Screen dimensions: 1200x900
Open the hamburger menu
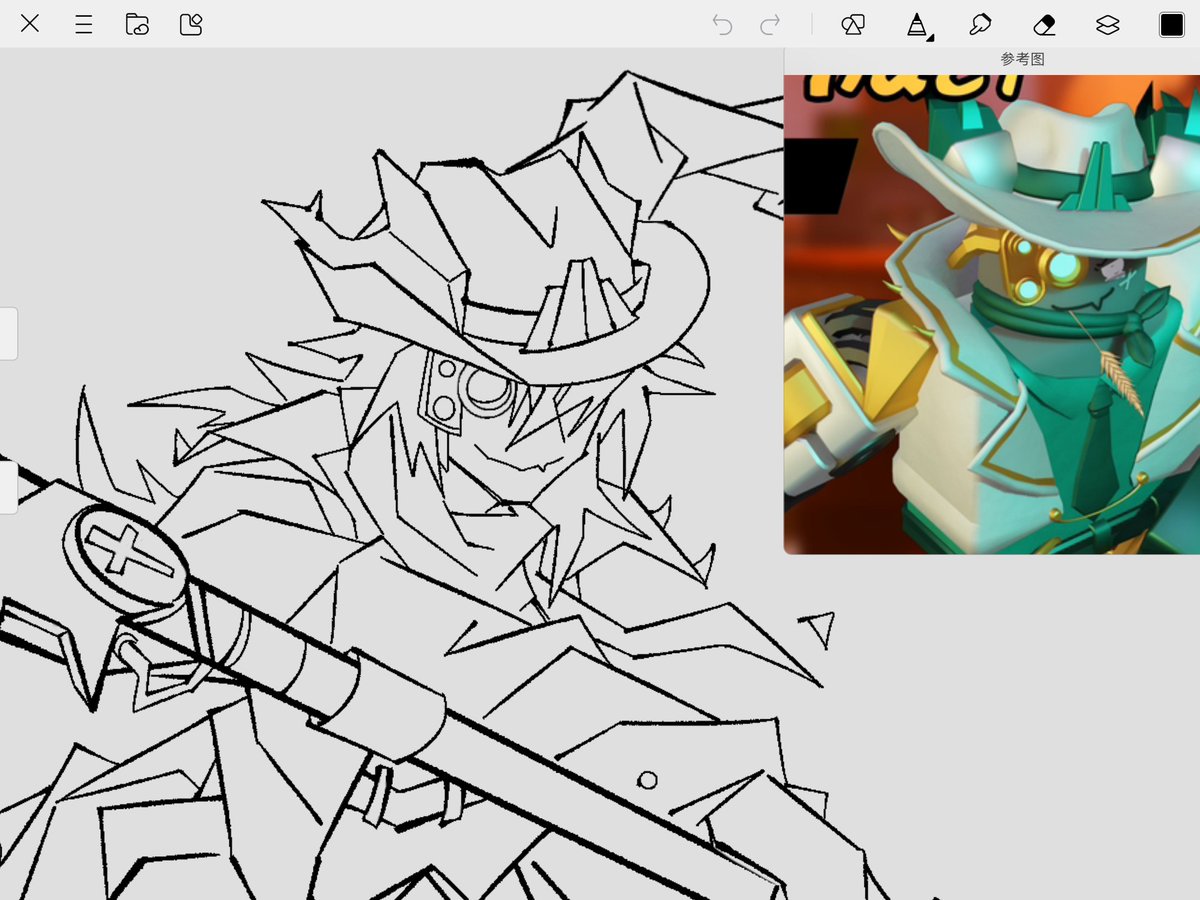click(x=84, y=24)
